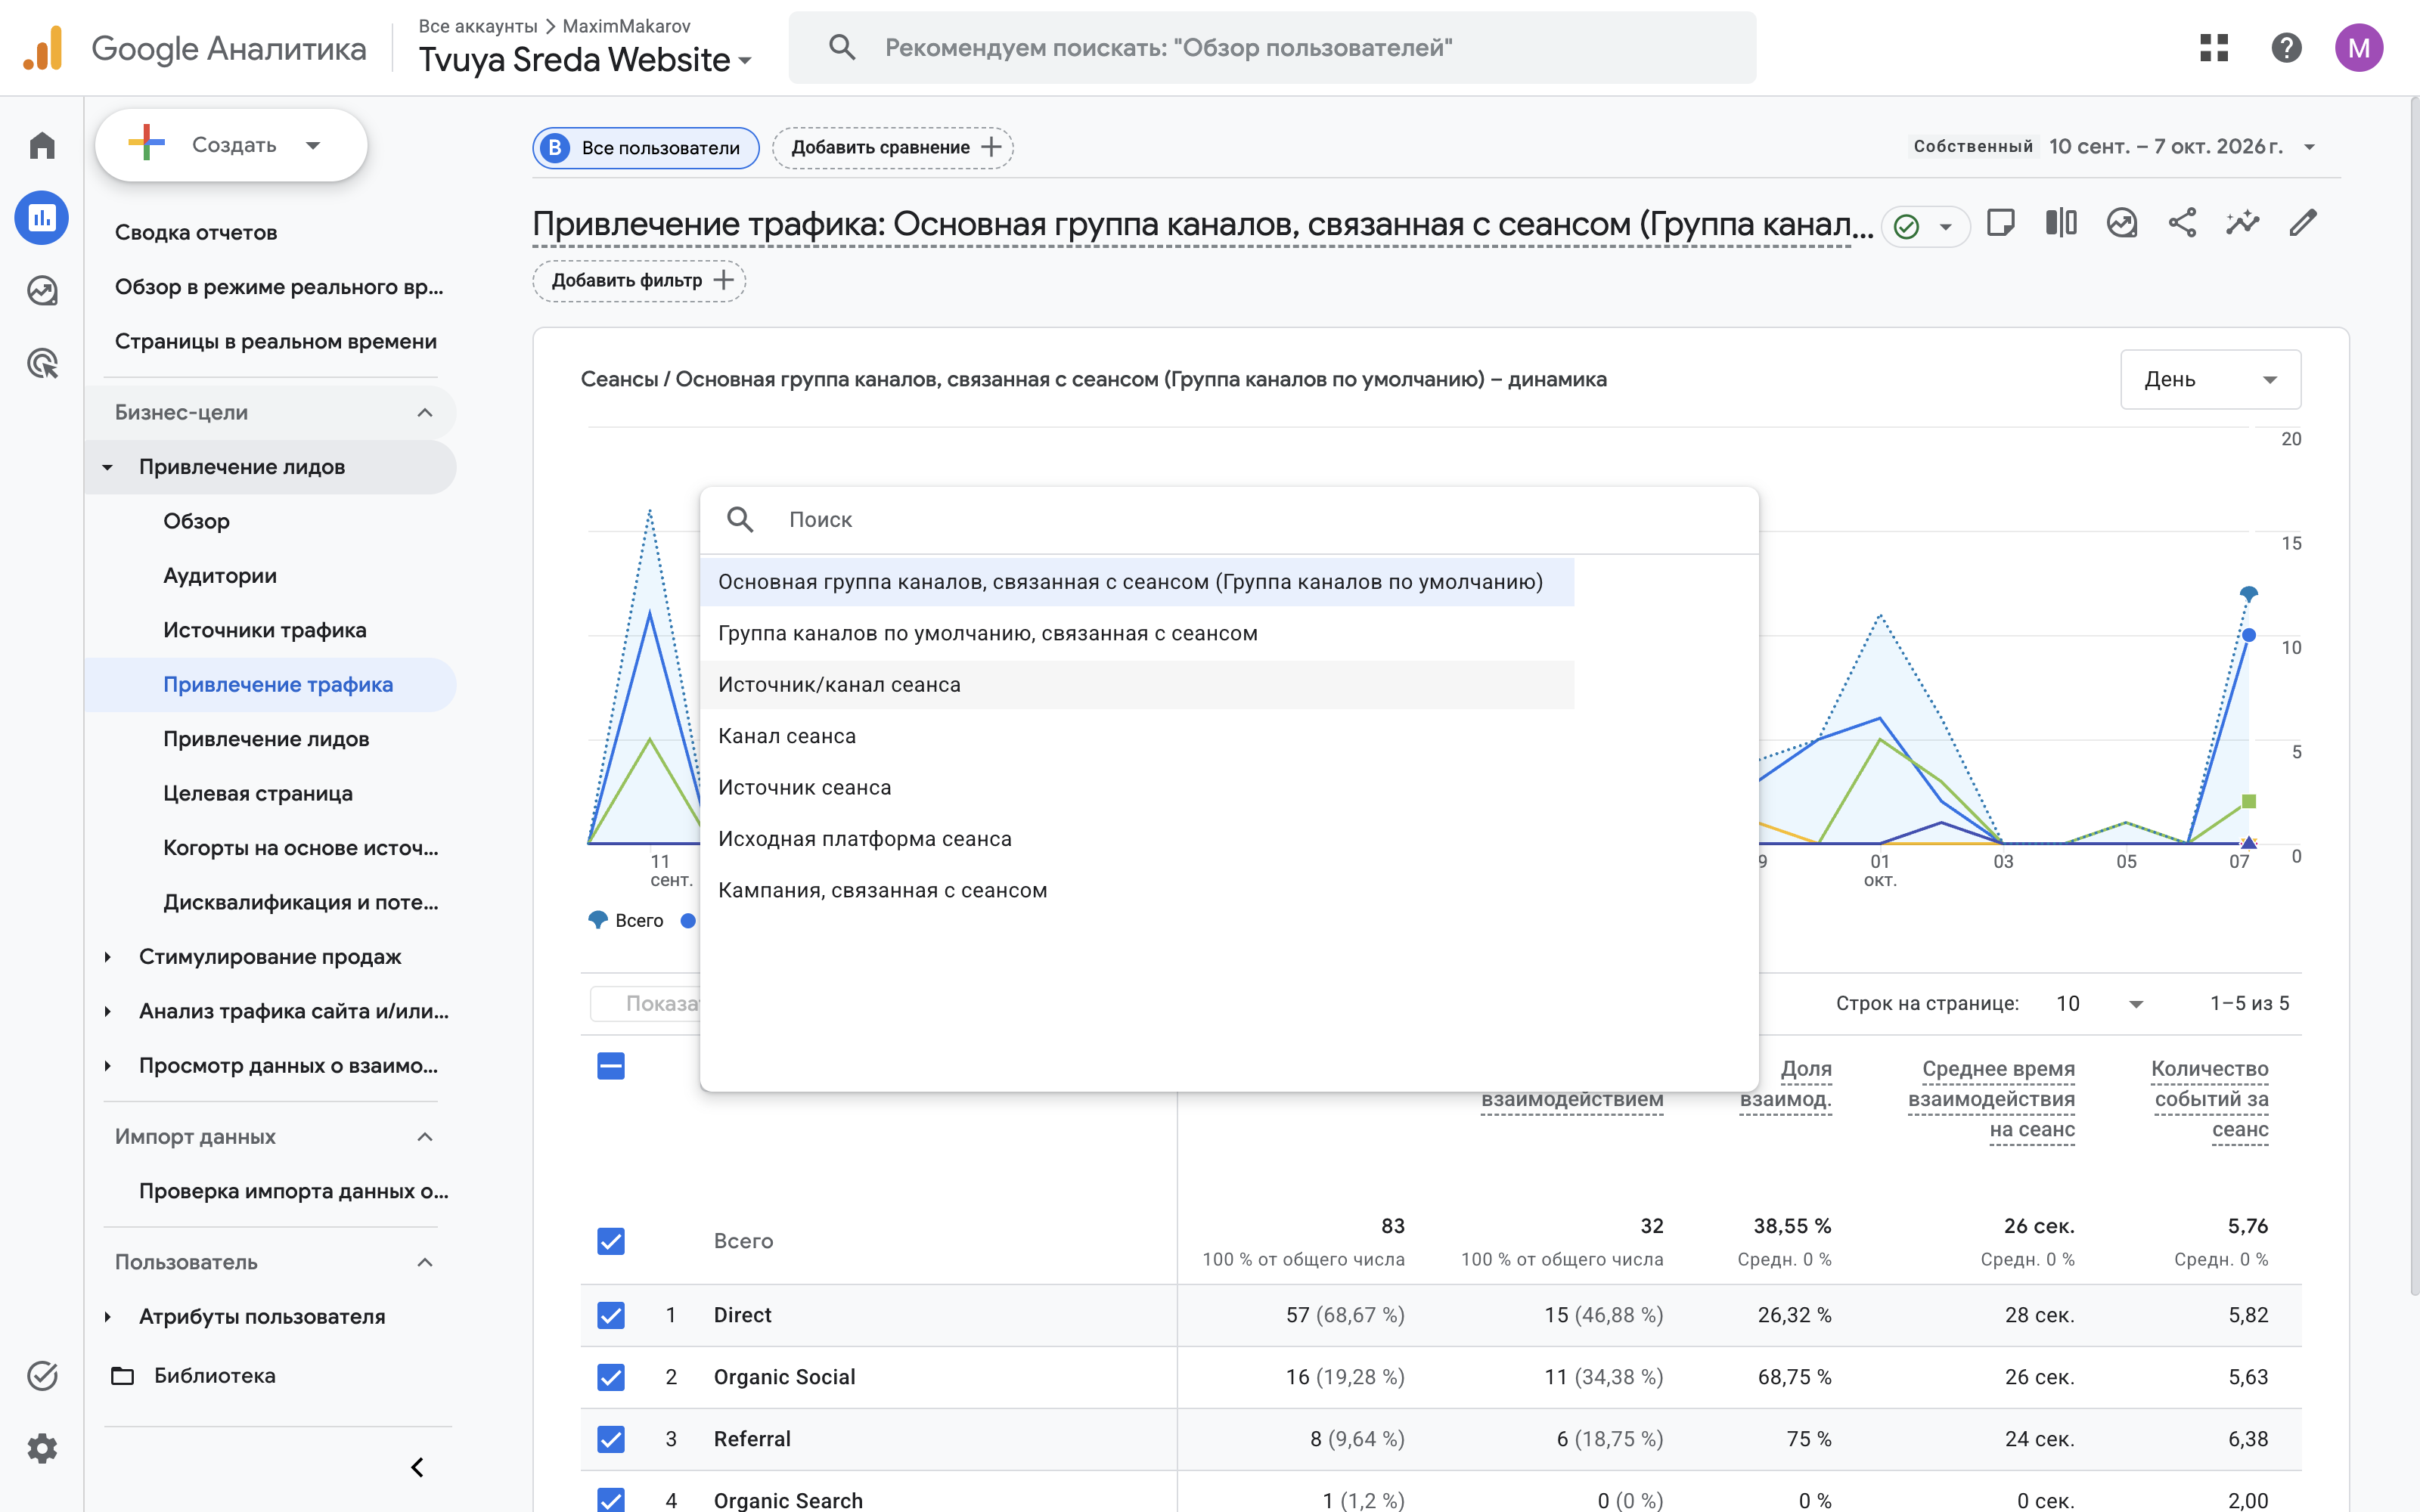Select Источник/канал сеанса dimension option
The width and height of the screenshot is (2420, 1512).
point(1137,685)
